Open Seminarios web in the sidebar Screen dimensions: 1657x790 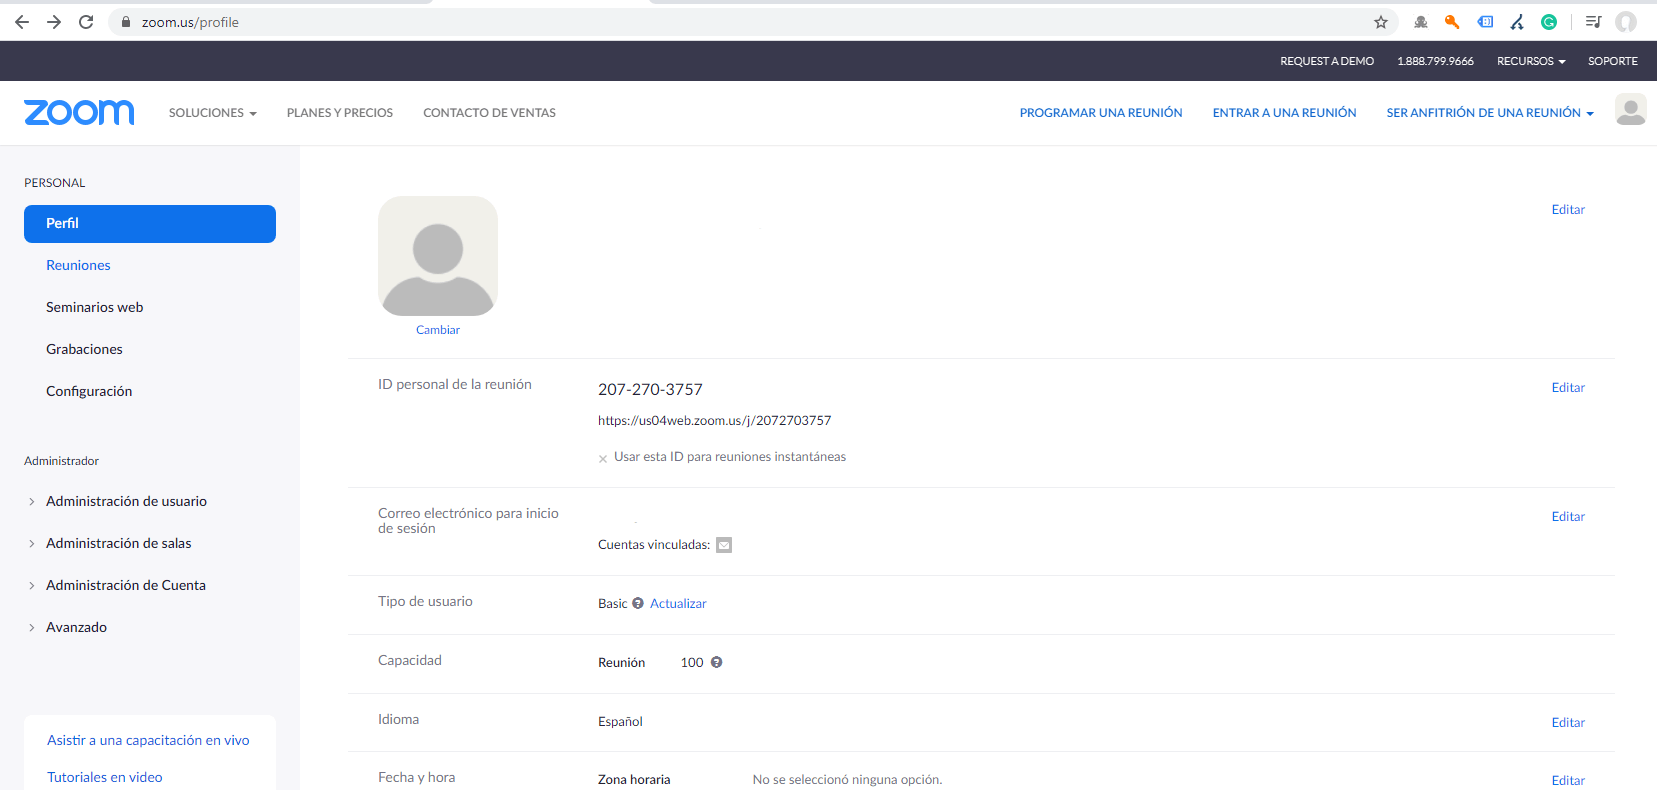tap(94, 307)
